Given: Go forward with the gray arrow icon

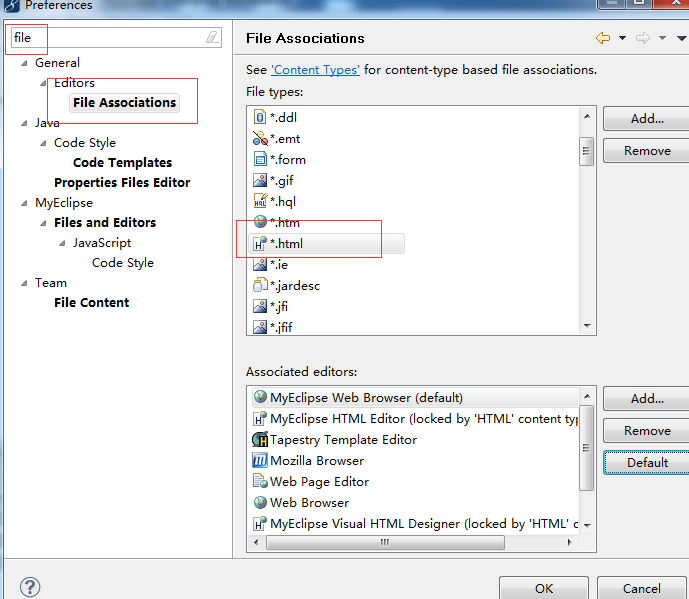Looking at the screenshot, I should [x=643, y=38].
